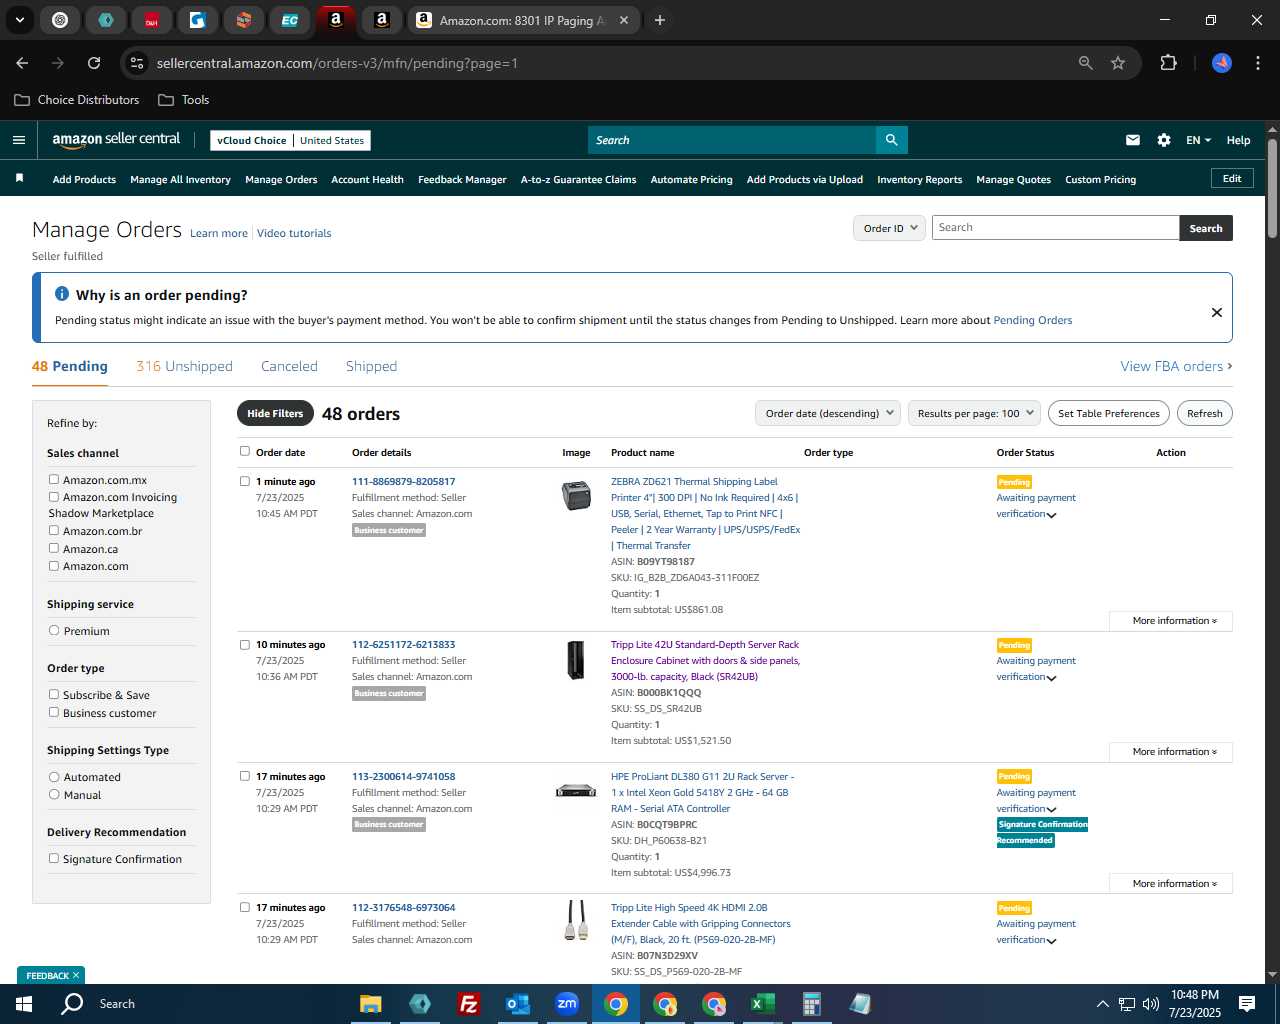Screen dimensions: 1280x1024
Task: Switch to the Canceled tab
Action: 289,366
